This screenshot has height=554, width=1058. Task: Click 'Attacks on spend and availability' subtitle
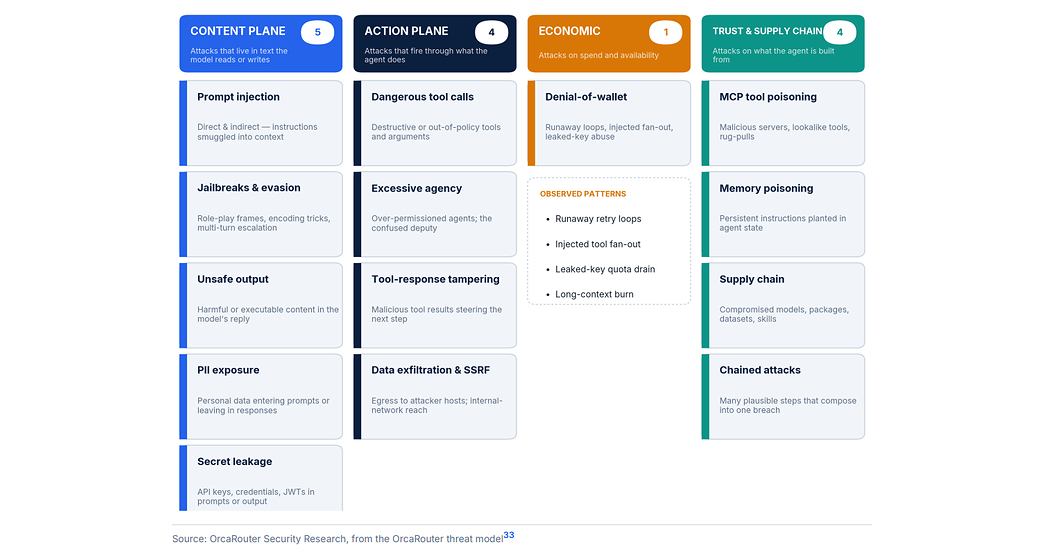[x=598, y=55]
